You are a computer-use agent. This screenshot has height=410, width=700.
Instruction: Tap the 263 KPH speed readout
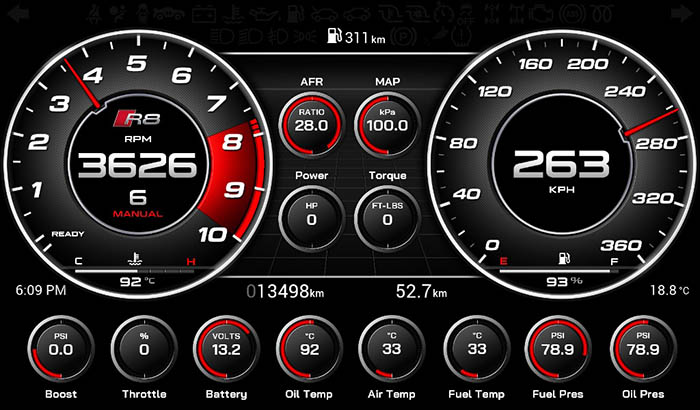pyautogui.click(x=561, y=164)
